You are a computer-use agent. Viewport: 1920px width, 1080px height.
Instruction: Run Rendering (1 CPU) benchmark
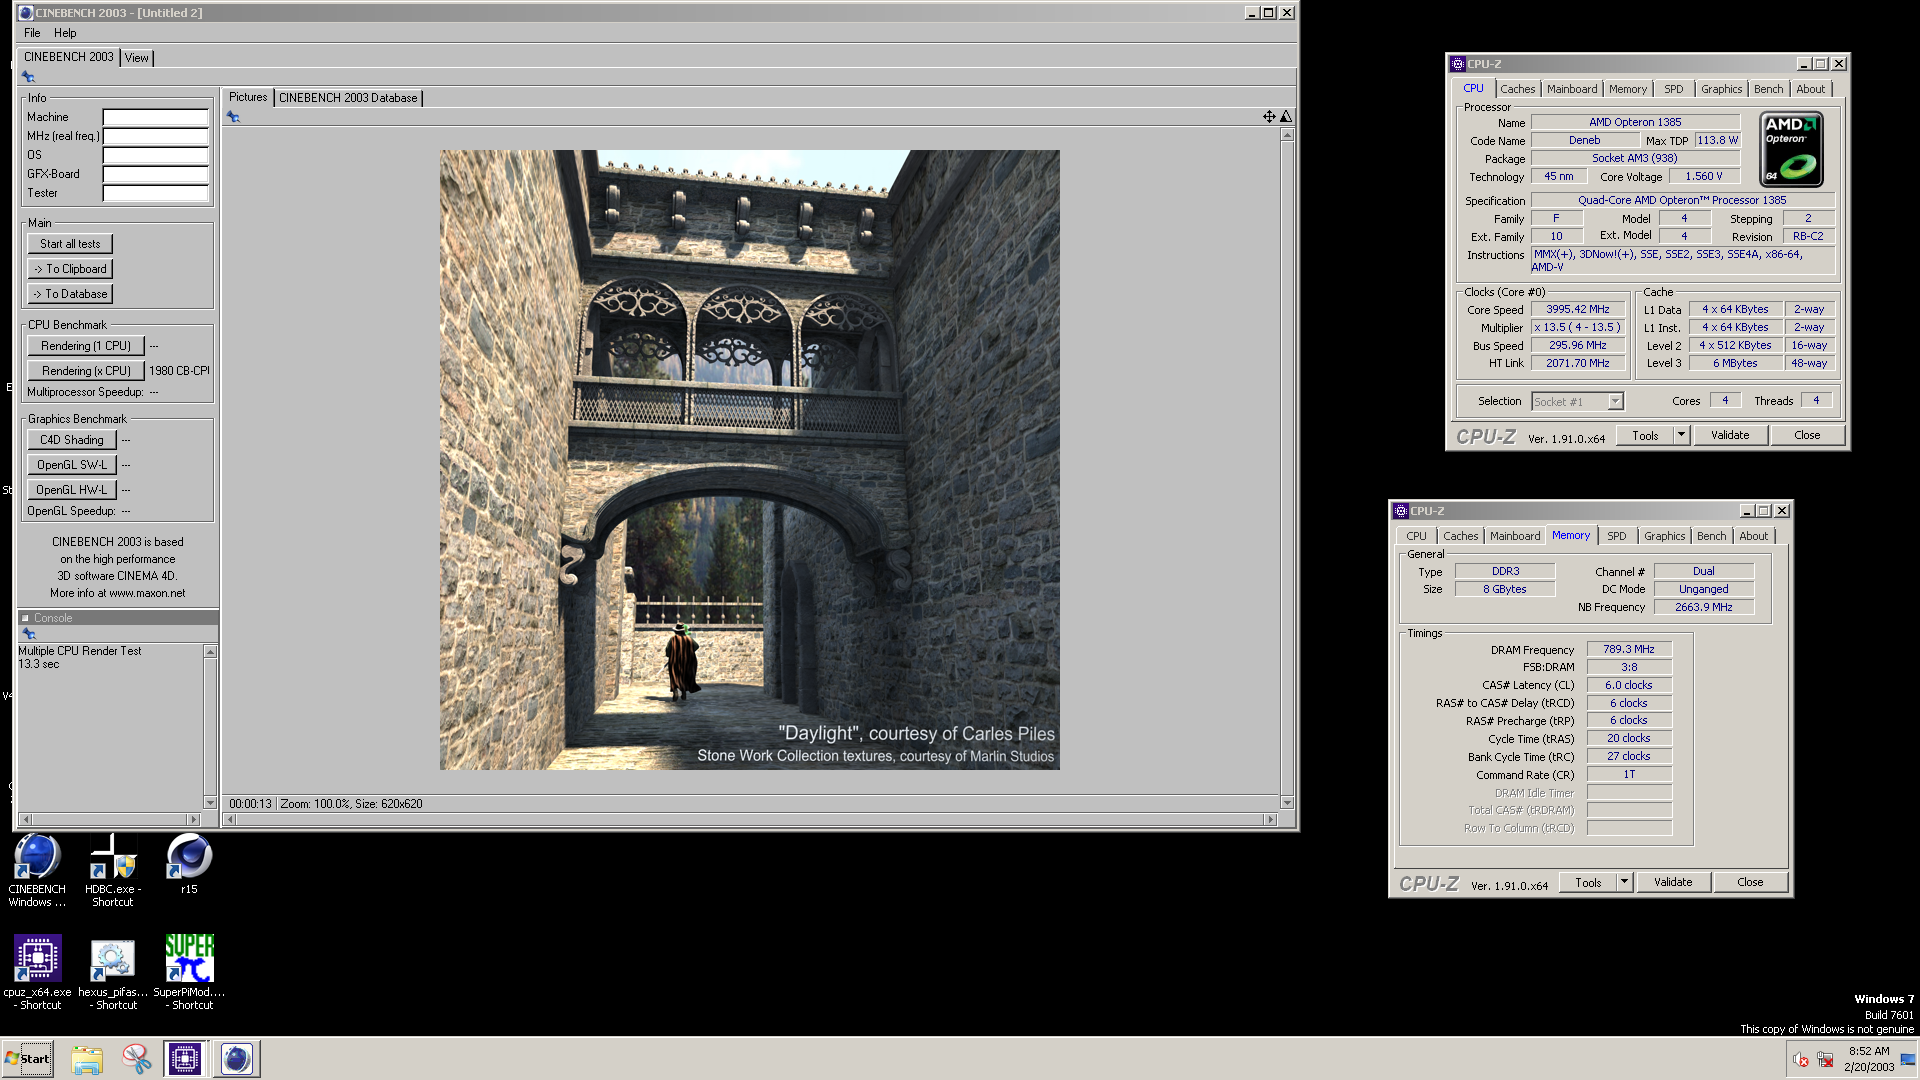click(86, 346)
